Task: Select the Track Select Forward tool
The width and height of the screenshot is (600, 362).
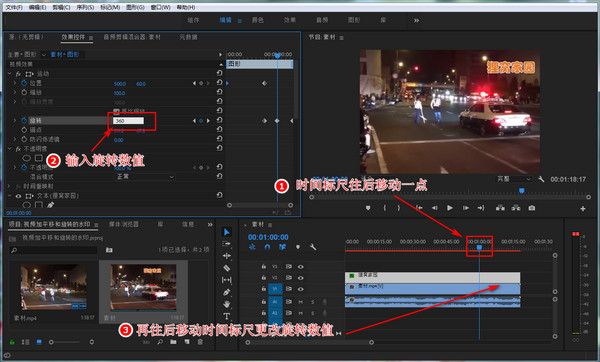Action: click(x=227, y=243)
